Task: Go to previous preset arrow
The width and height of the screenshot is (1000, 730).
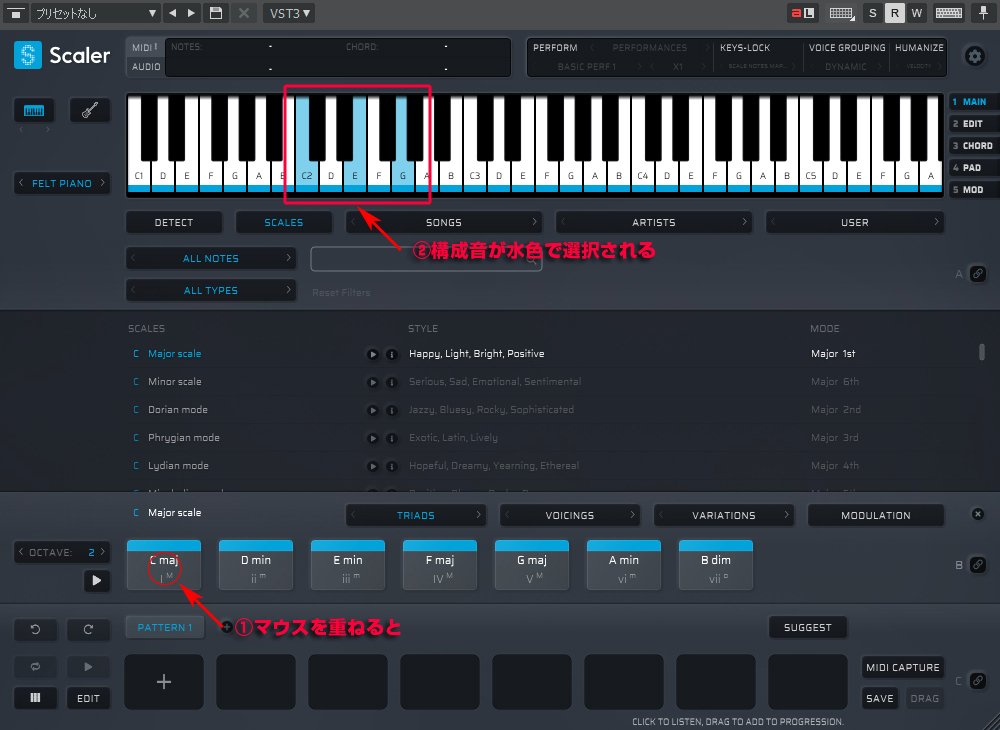Action: coord(172,13)
